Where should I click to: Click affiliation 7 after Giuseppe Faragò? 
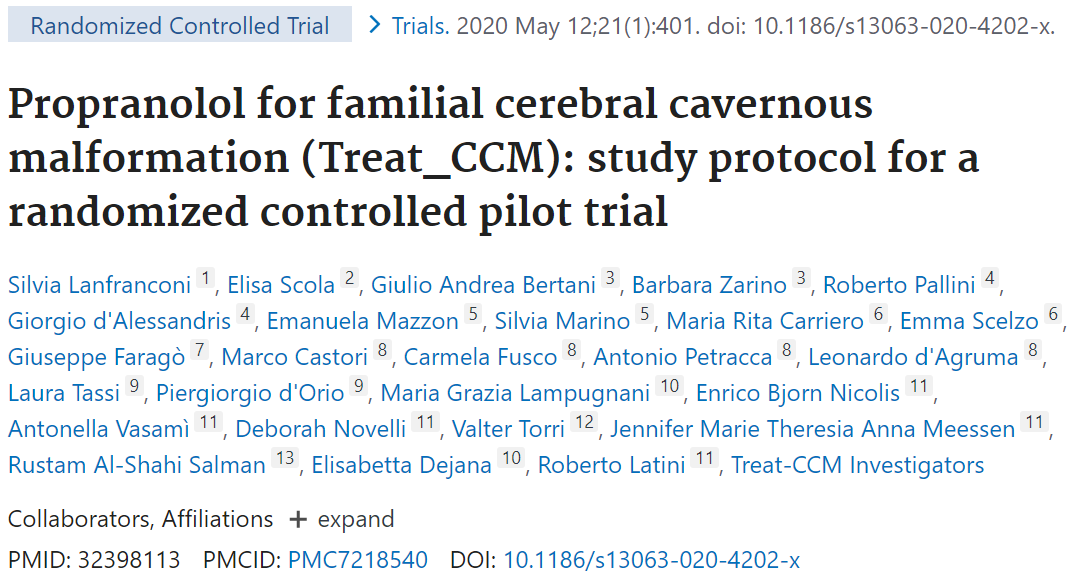201,352
